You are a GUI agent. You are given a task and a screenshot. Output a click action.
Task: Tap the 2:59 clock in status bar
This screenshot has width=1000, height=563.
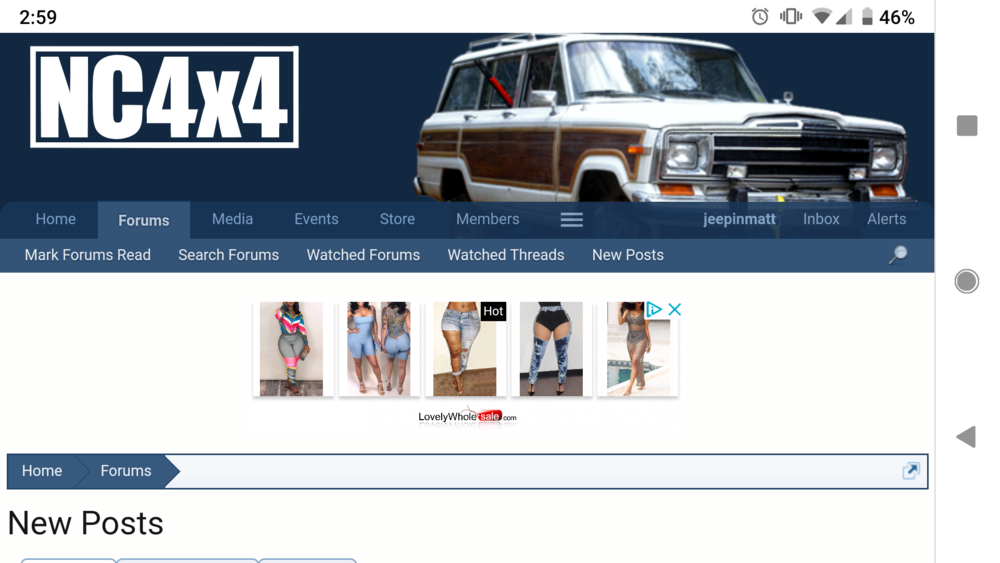(x=38, y=17)
